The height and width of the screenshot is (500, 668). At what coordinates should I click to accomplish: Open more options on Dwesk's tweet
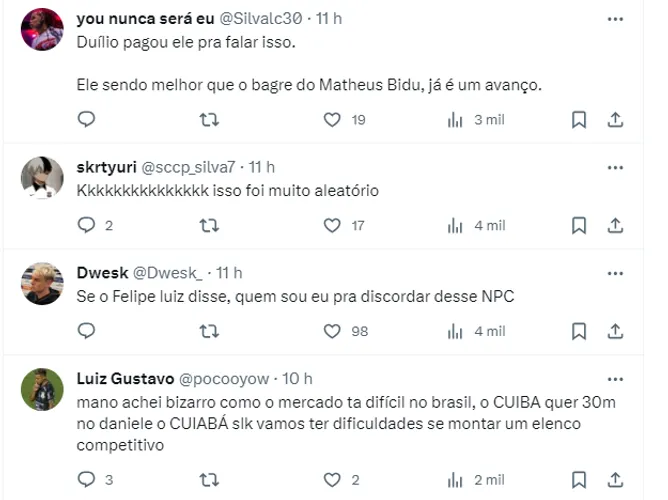pos(616,272)
